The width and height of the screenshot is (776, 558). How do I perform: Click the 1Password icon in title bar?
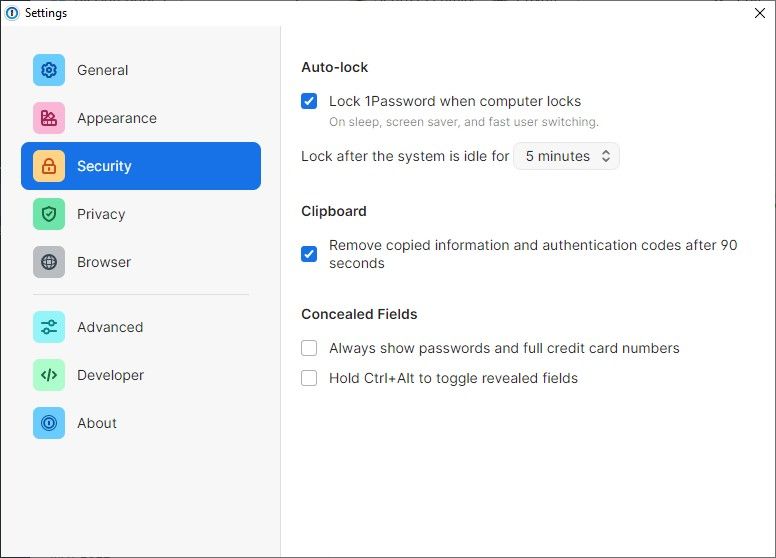[x=11, y=13]
